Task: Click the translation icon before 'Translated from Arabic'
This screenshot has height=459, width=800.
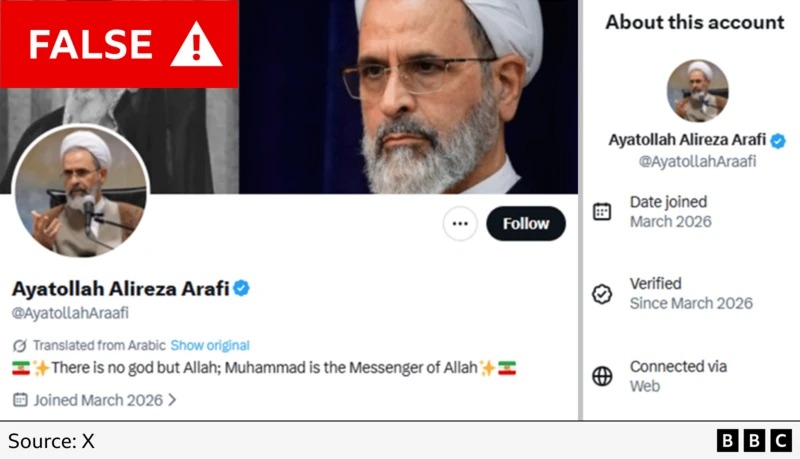Action: point(20,345)
